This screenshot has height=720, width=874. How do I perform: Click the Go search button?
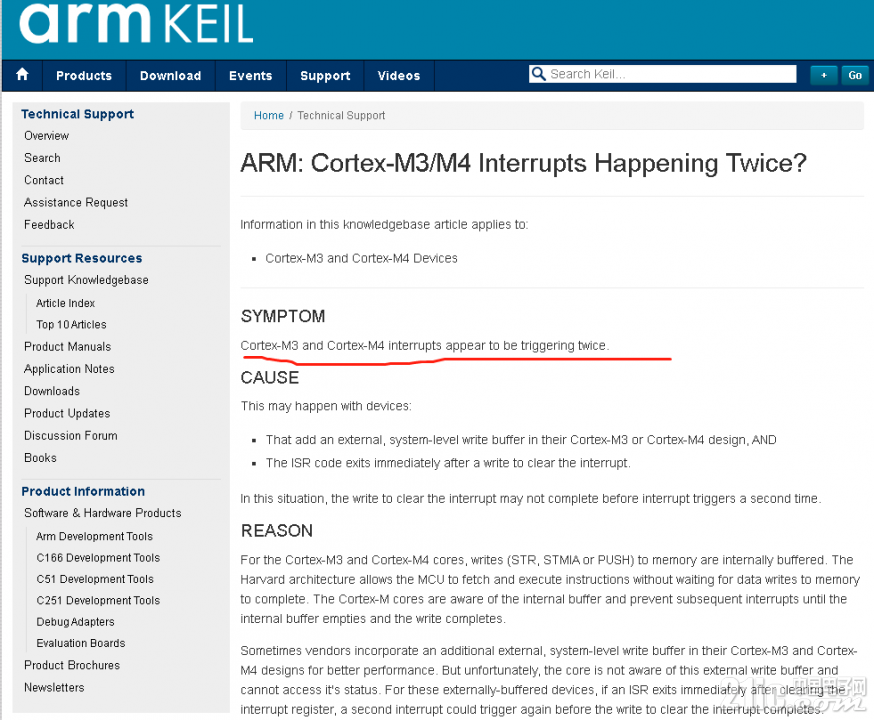pyautogui.click(x=855, y=75)
